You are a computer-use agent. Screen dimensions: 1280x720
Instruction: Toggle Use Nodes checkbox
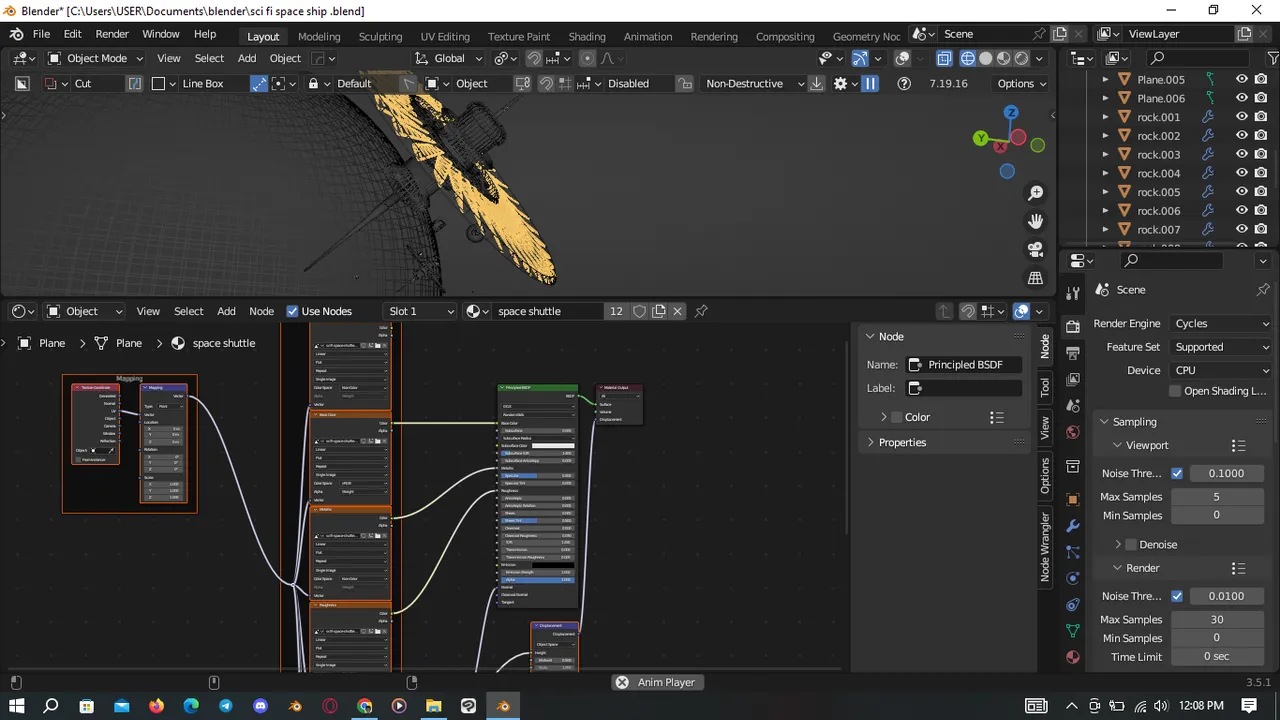293,311
